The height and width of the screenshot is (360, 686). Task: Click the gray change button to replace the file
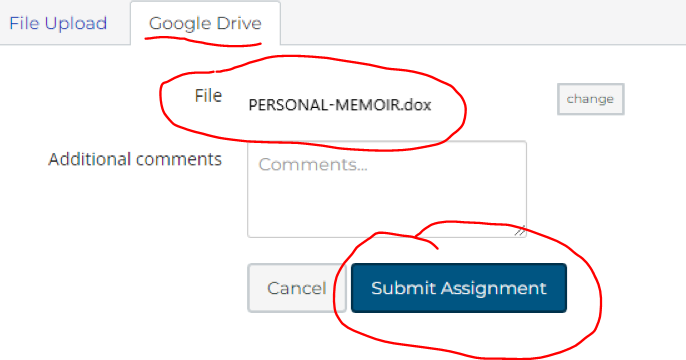591,99
